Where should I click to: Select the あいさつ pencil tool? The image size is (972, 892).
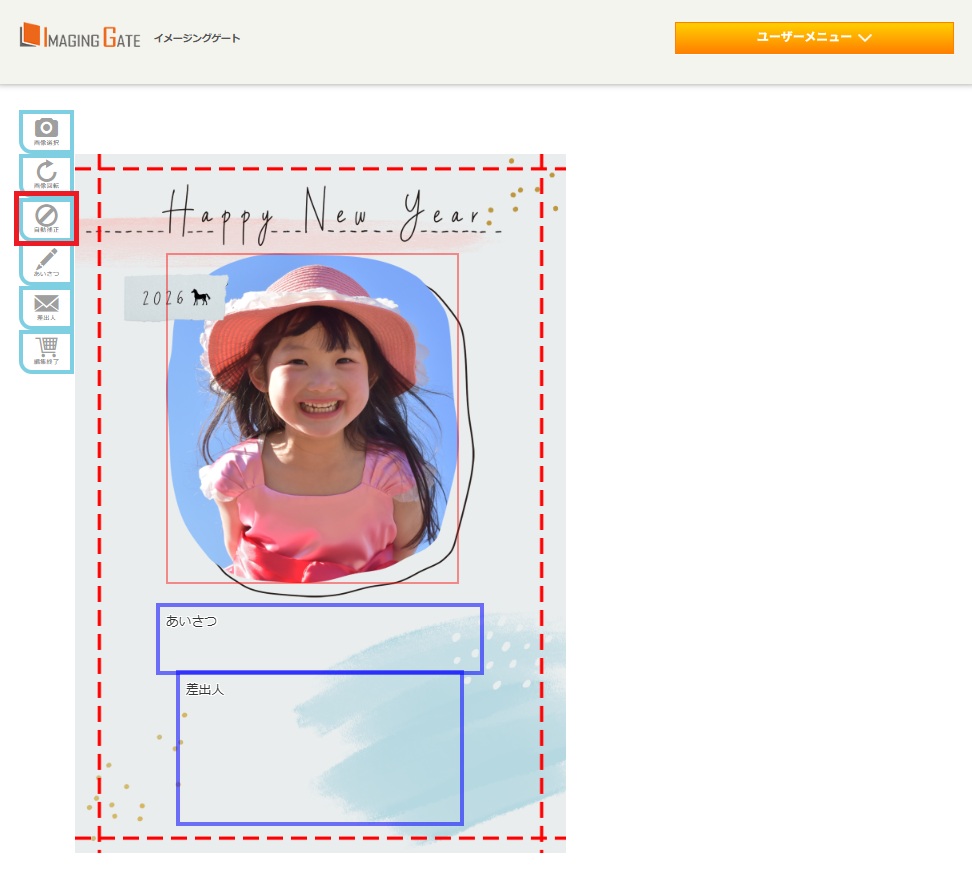pos(46,263)
